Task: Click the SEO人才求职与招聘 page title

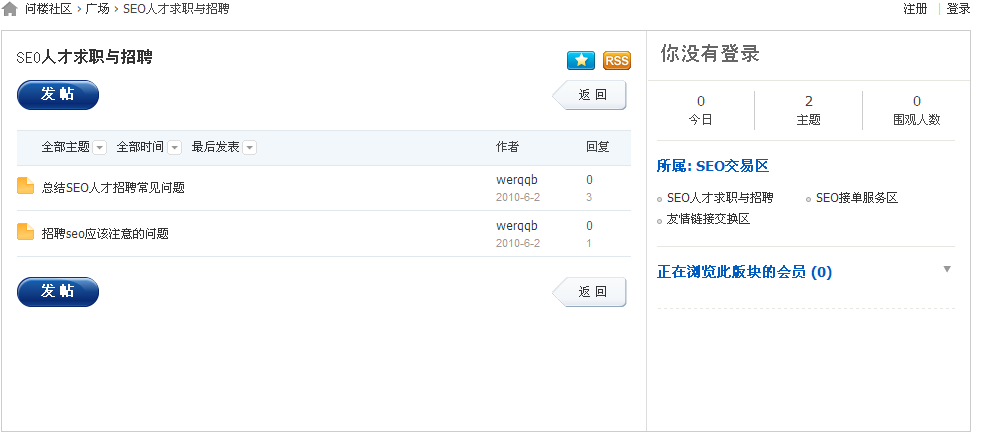Action: [84, 57]
